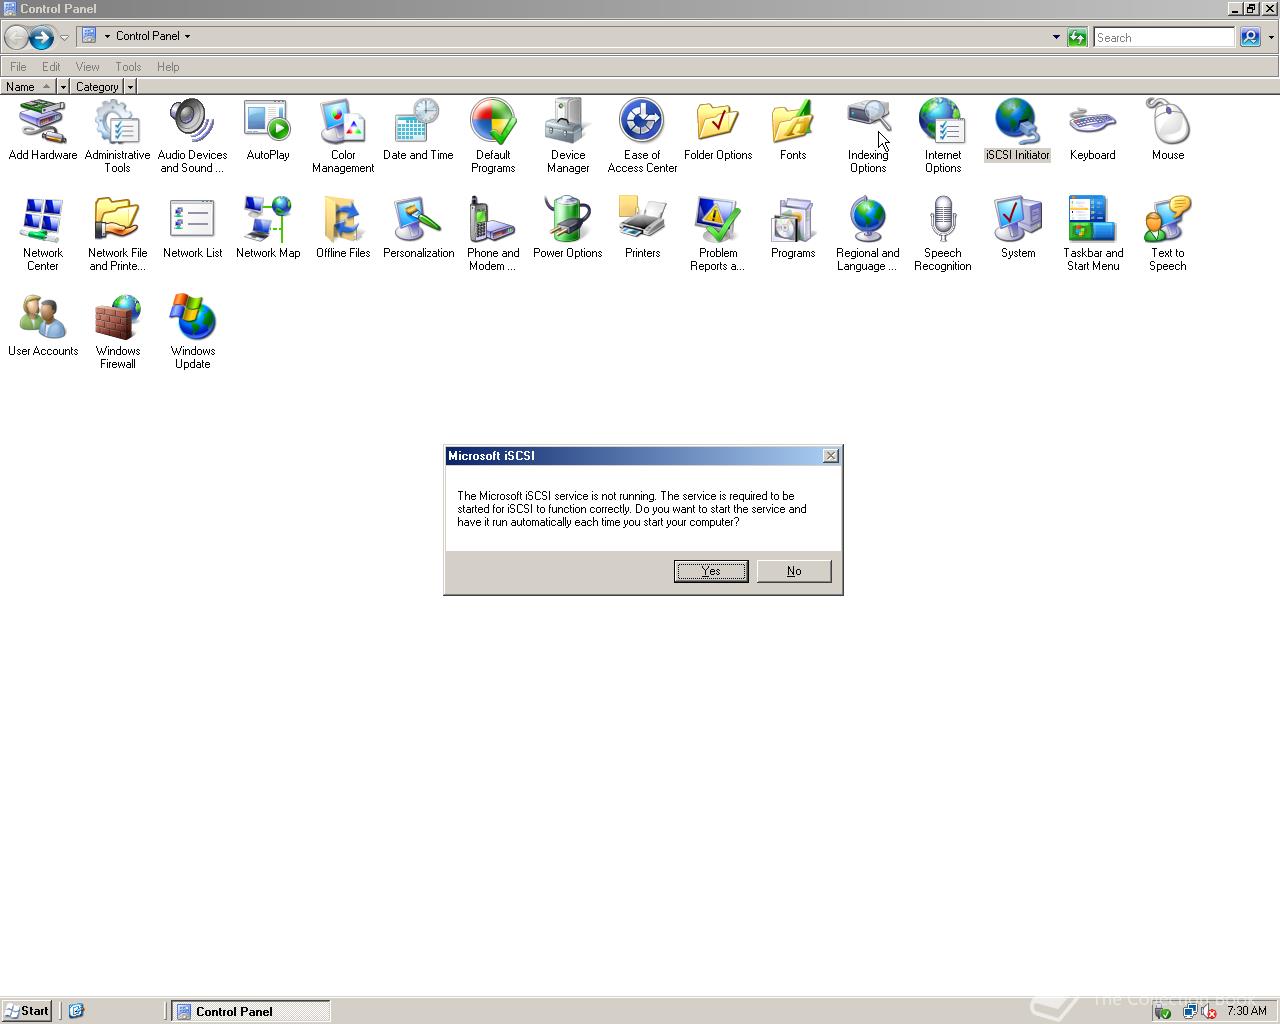This screenshot has width=1280, height=1024.
Task: Launch Device Manager
Action: point(568,136)
